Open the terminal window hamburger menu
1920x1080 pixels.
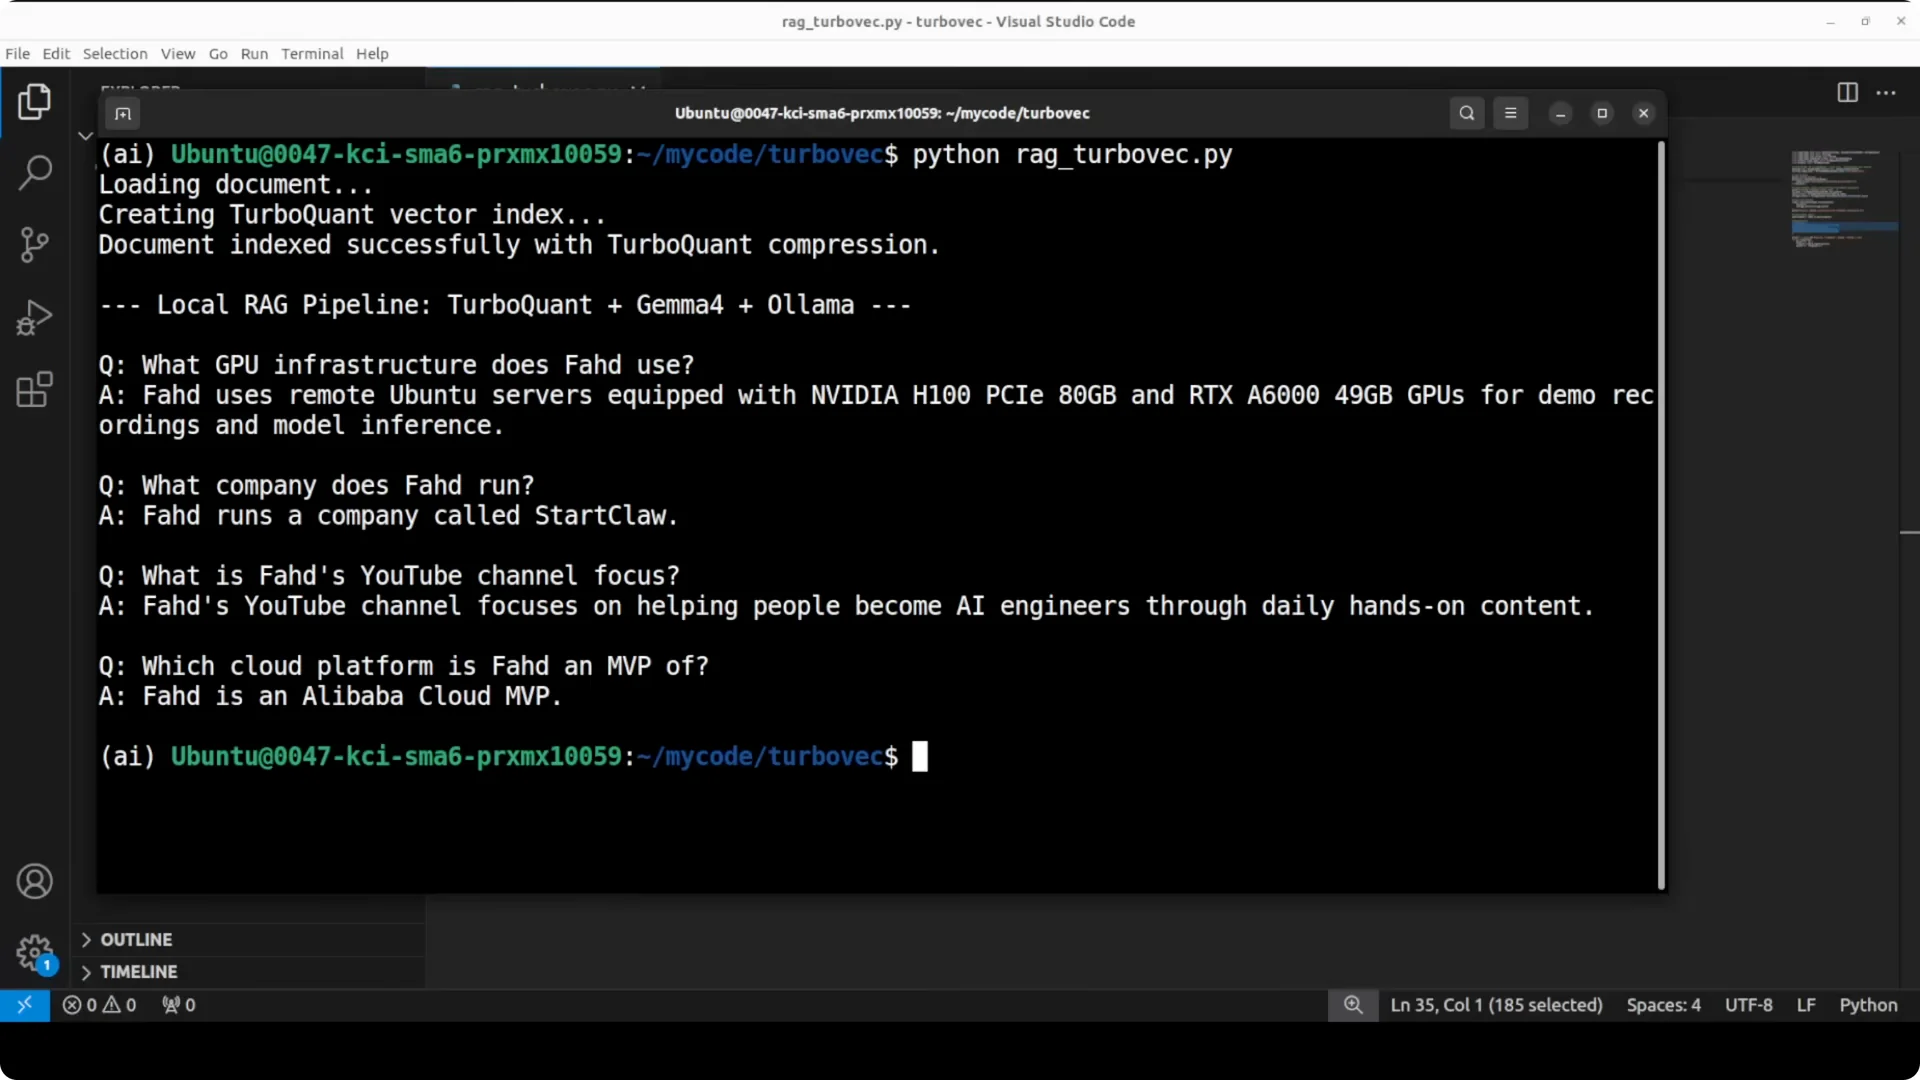coord(1510,113)
